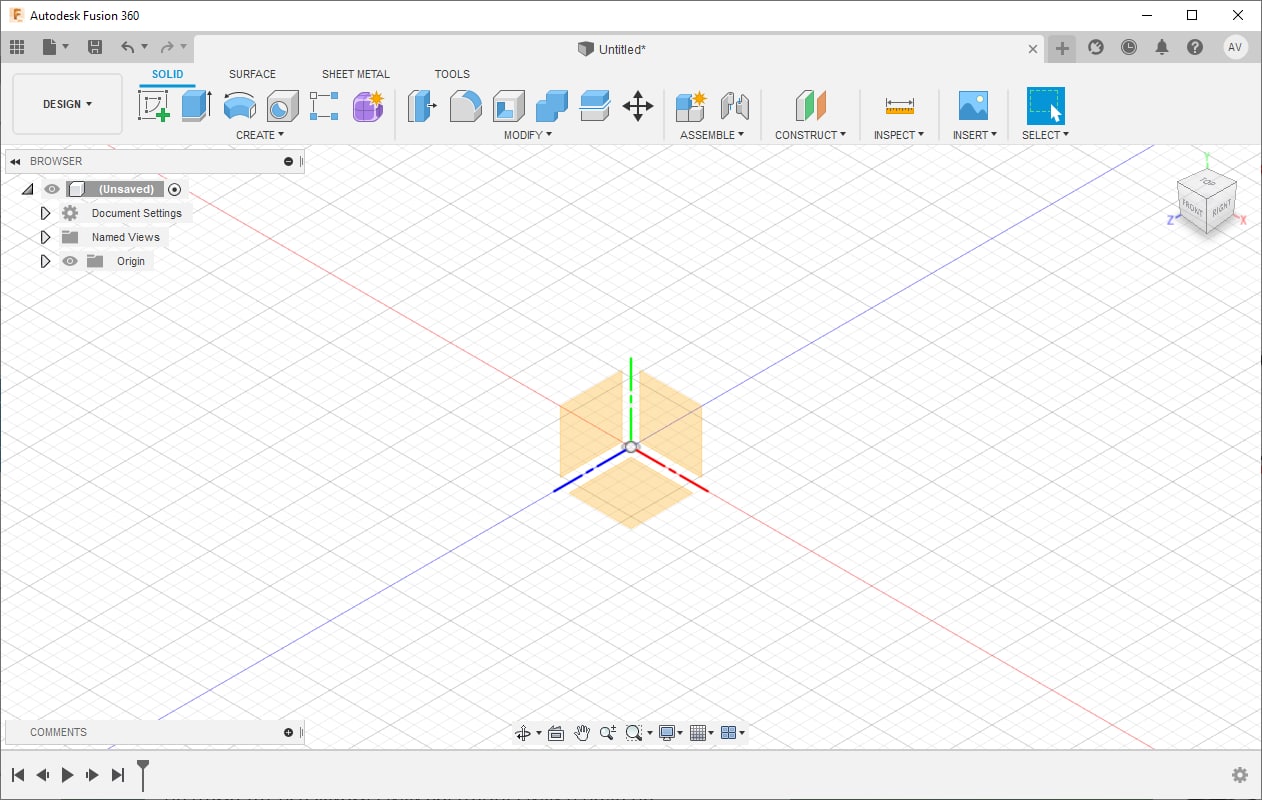The height and width of the screenshot is (800, 1262).
Task: Expand the Named Views node
Action: [45, 237]
